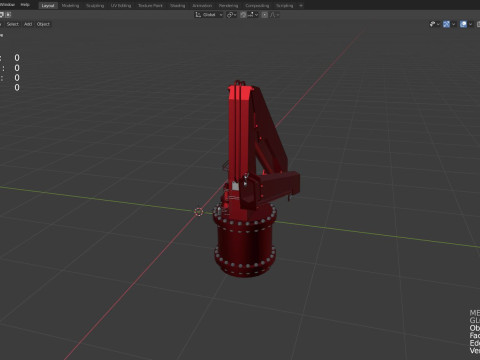Switch to the UV Editing workspace
This screenshot has height=360, width=480.
pyautogui.click(x=121, y=5)
